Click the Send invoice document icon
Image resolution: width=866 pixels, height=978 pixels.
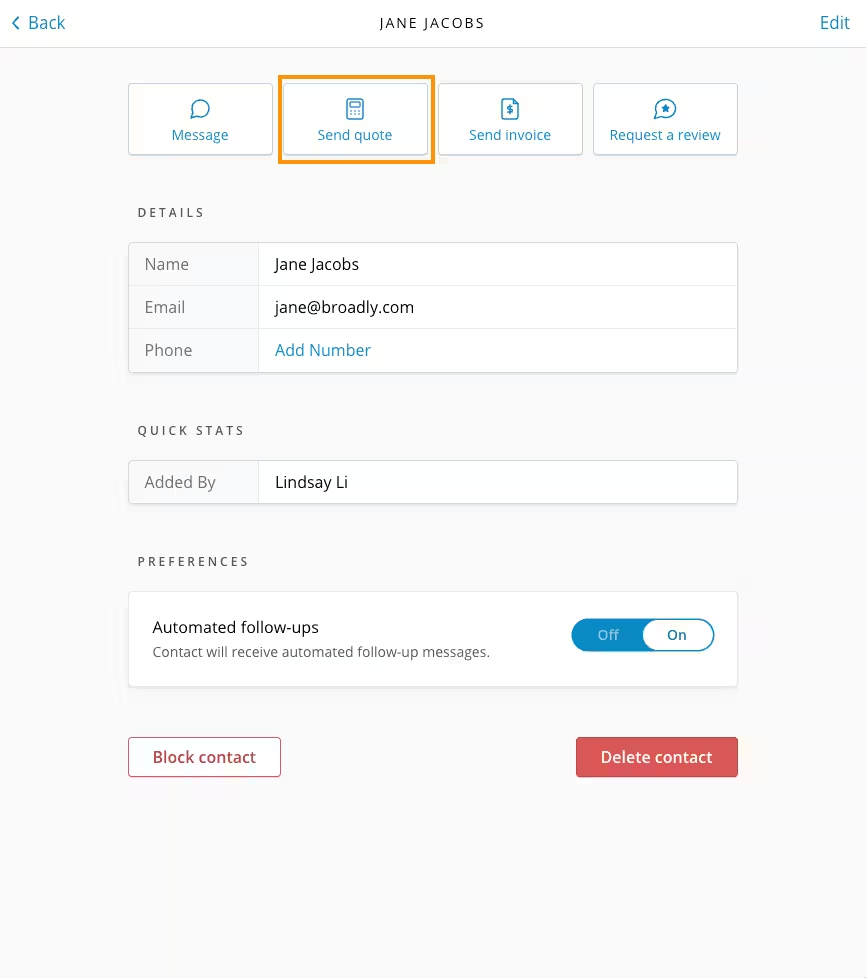510,109
